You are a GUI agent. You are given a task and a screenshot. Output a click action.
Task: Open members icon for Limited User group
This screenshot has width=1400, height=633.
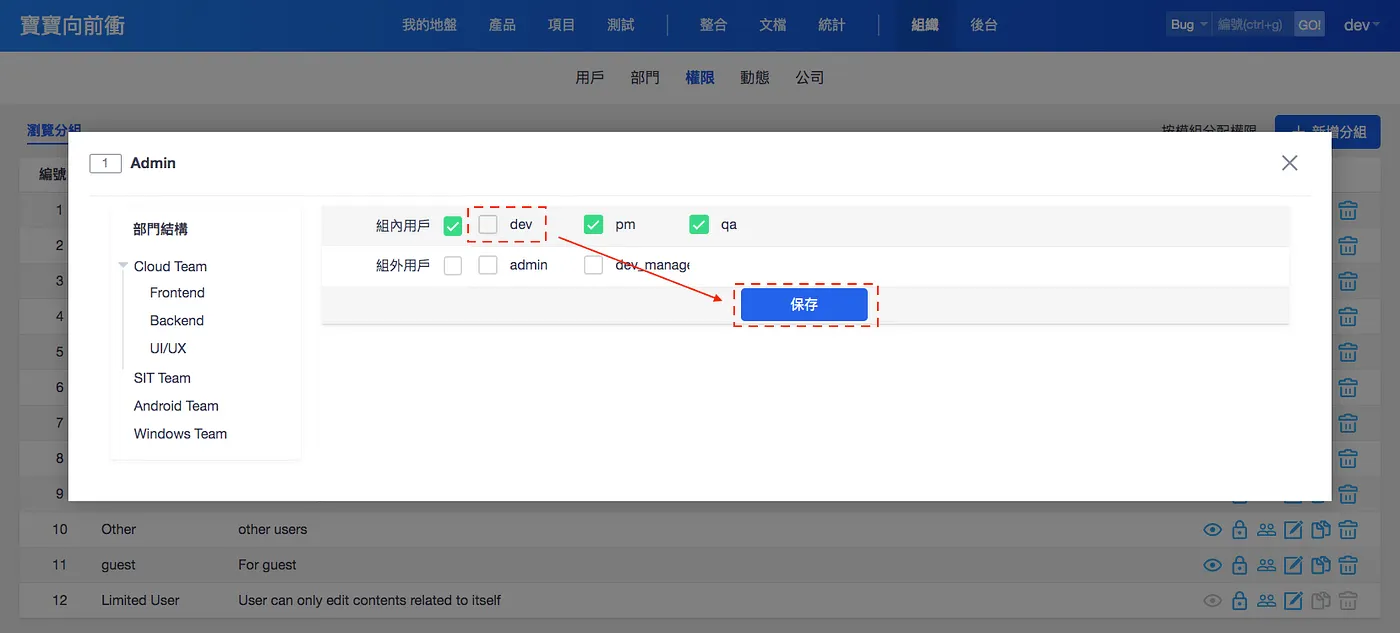[x=1266, y=601]
